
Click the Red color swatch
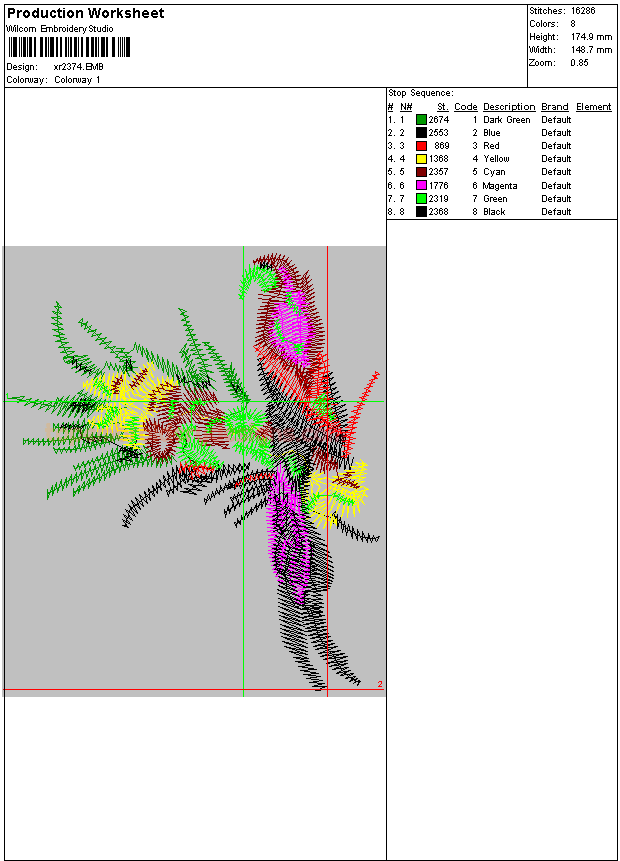421,146
